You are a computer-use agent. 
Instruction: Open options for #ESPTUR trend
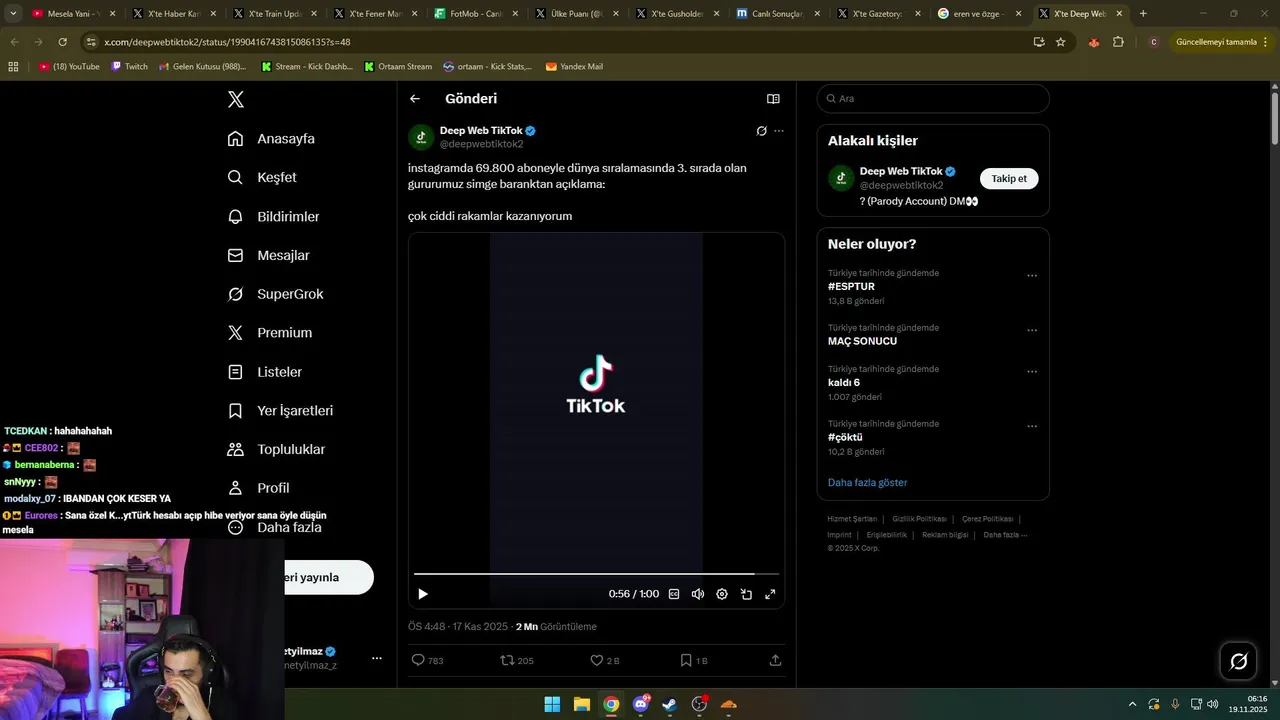[x=1032, y=276]
